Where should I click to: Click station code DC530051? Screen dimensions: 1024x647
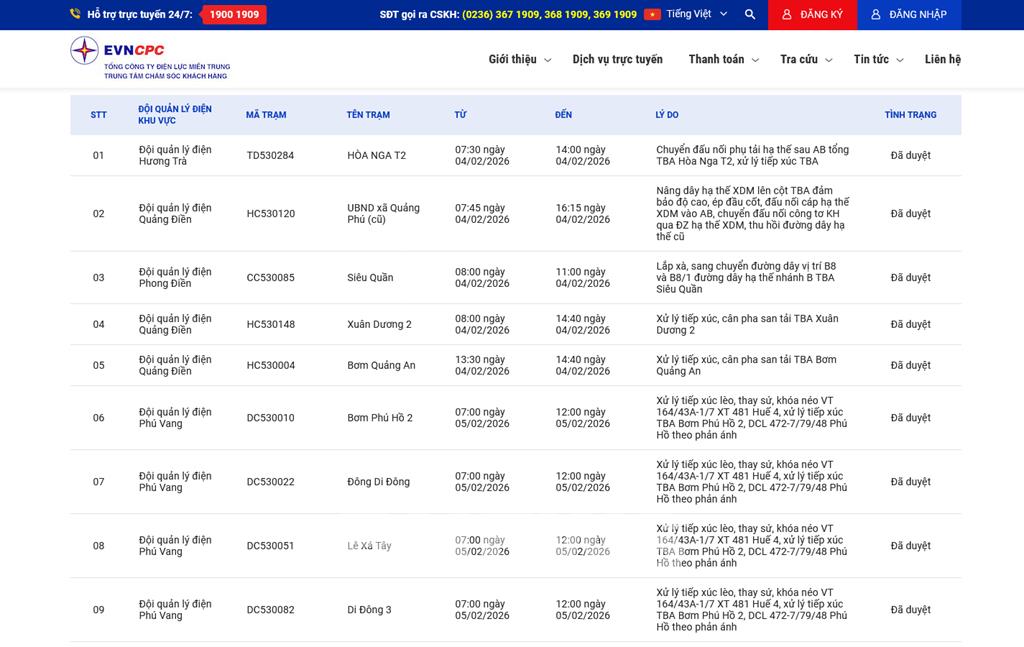point(270,546)
